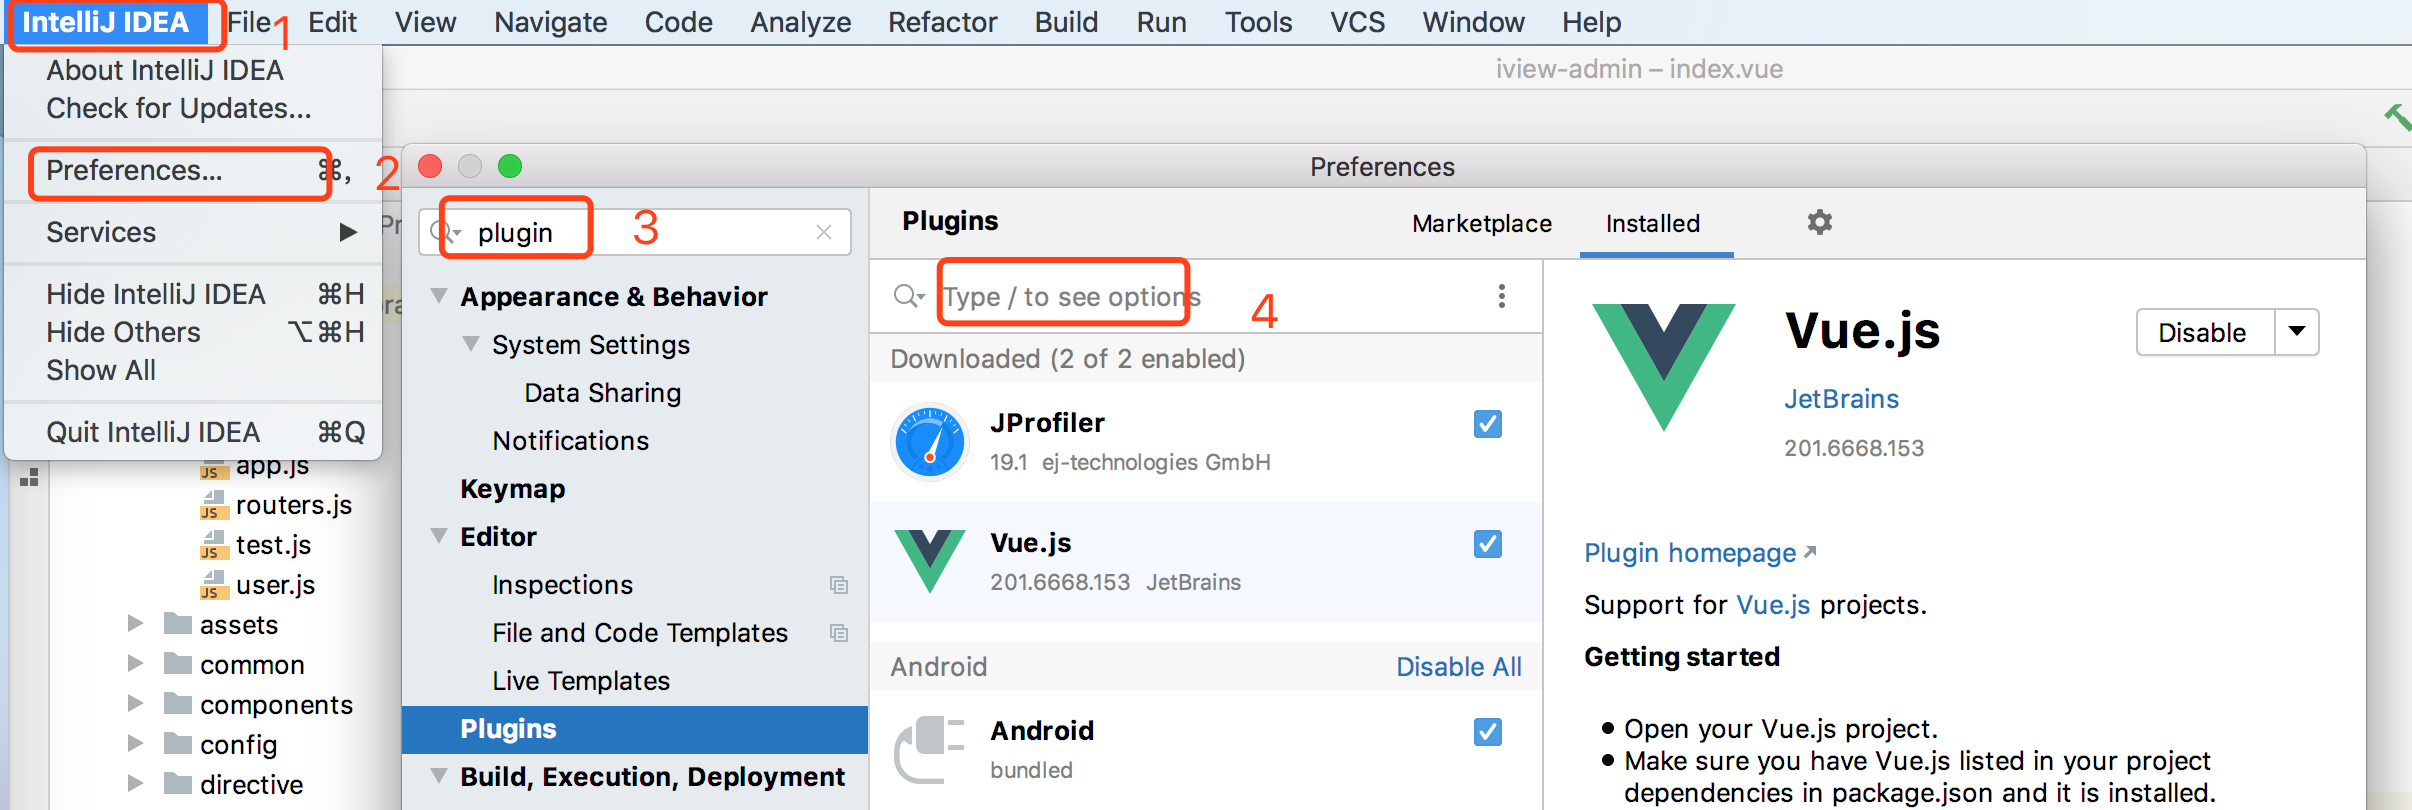Click the copy icon beside Inspections
Image resolution: width=2412 pixels, height=810 pixels.
point(839,585)
